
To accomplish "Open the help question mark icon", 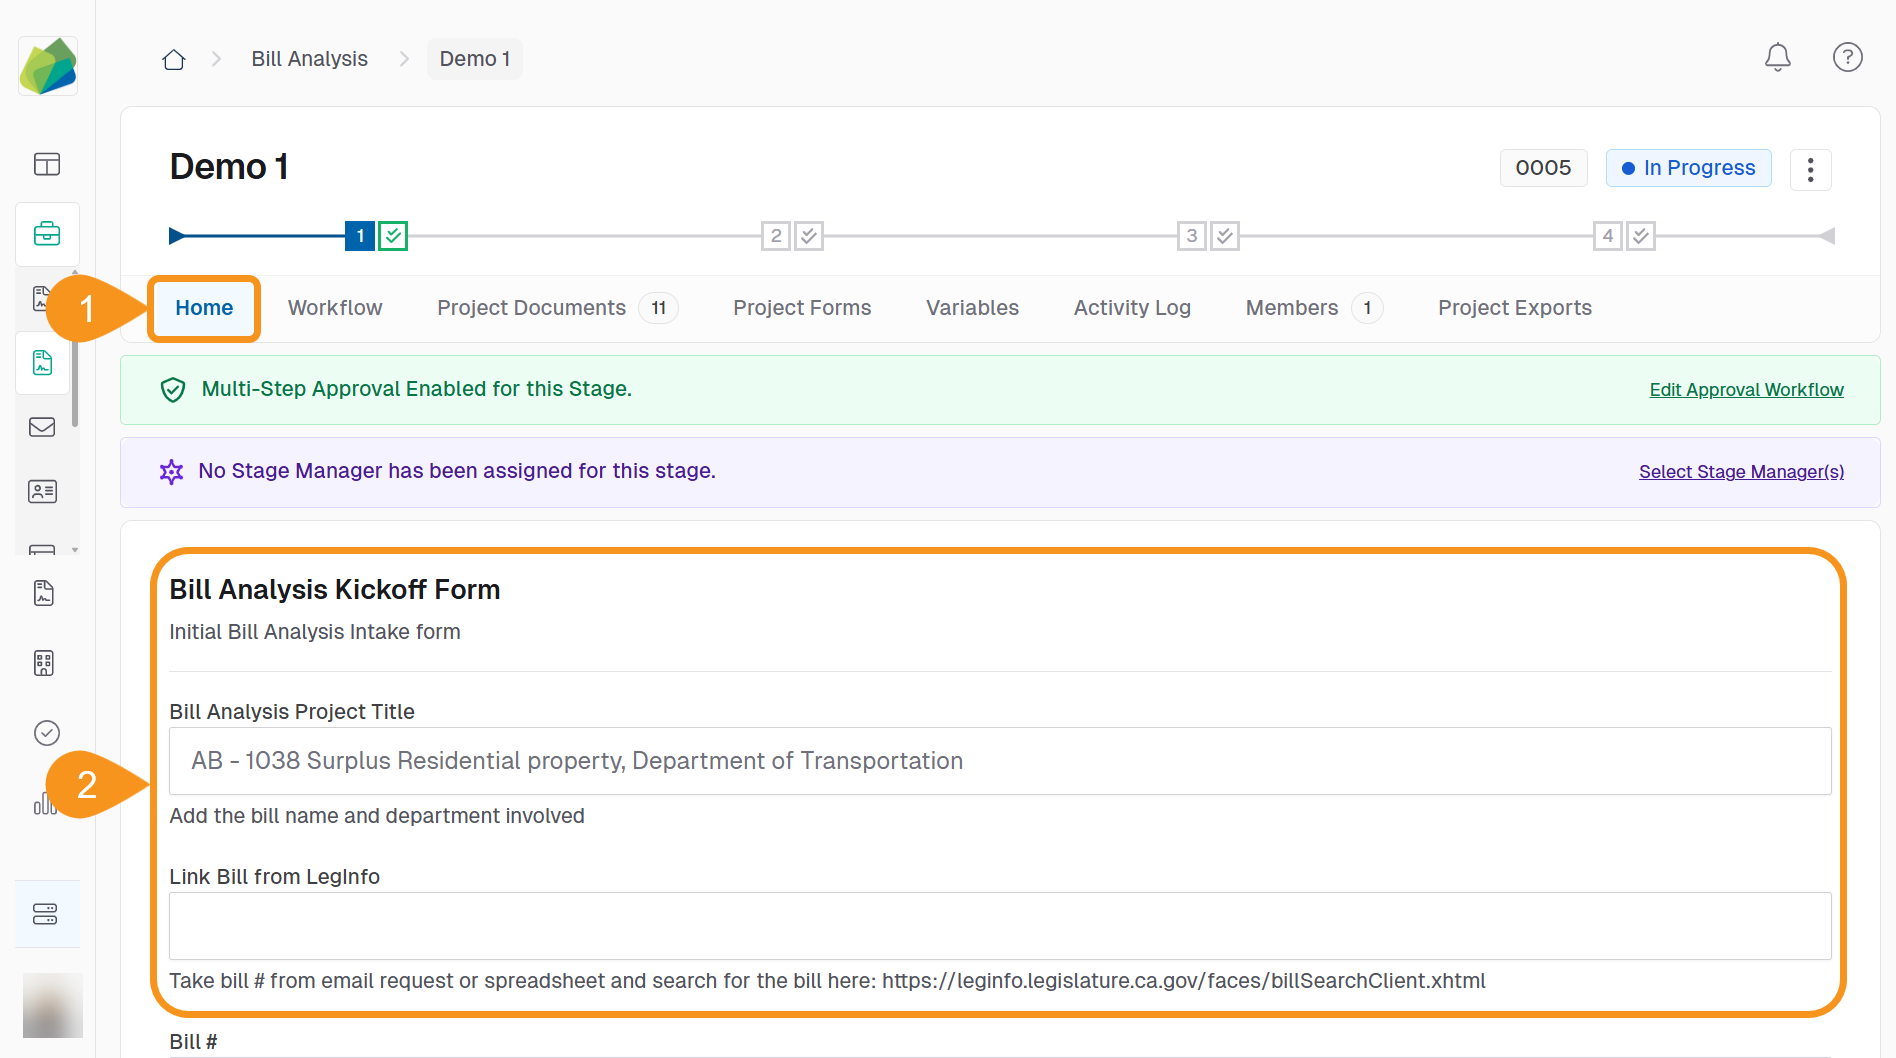I will click(1847, 57).
